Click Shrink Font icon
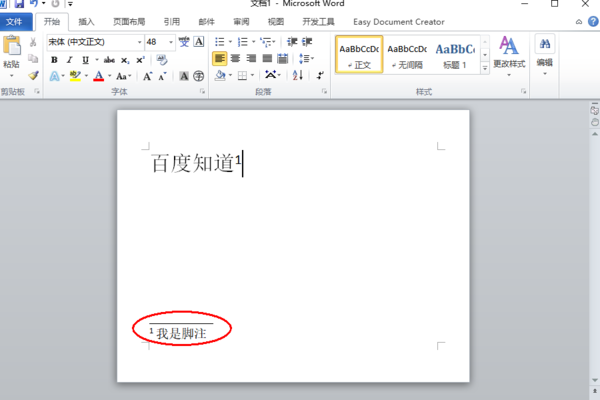 (x=163, y=76)
